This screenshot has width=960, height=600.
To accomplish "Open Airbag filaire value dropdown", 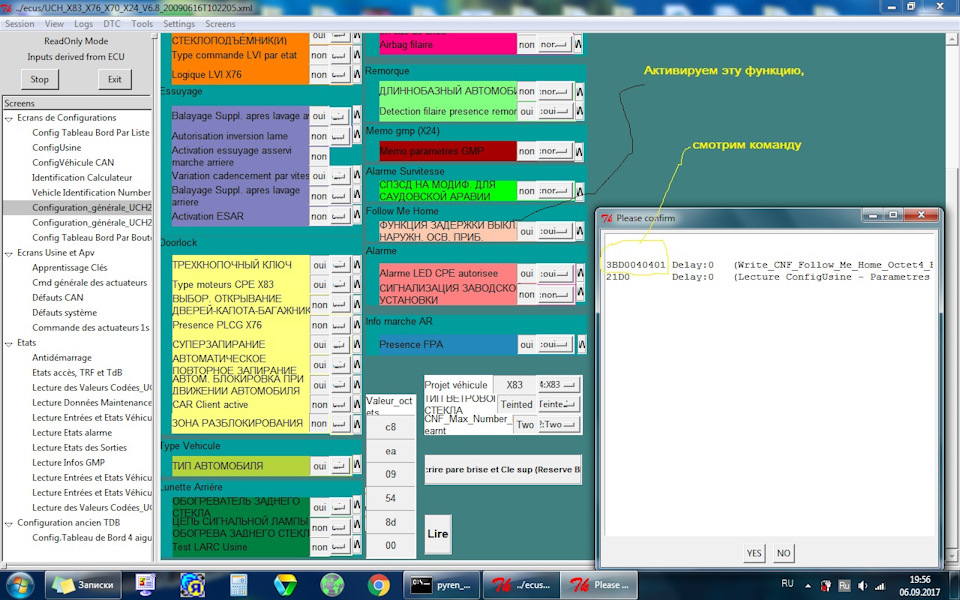I will coord(555,45).
